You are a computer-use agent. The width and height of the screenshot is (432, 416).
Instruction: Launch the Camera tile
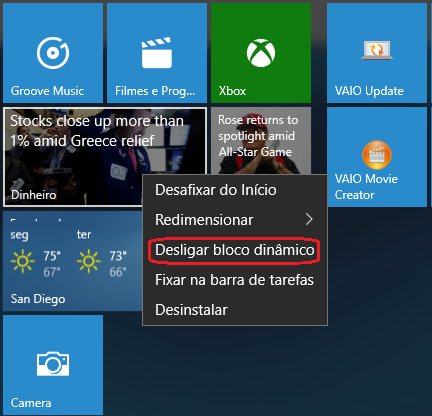point(53,365)
